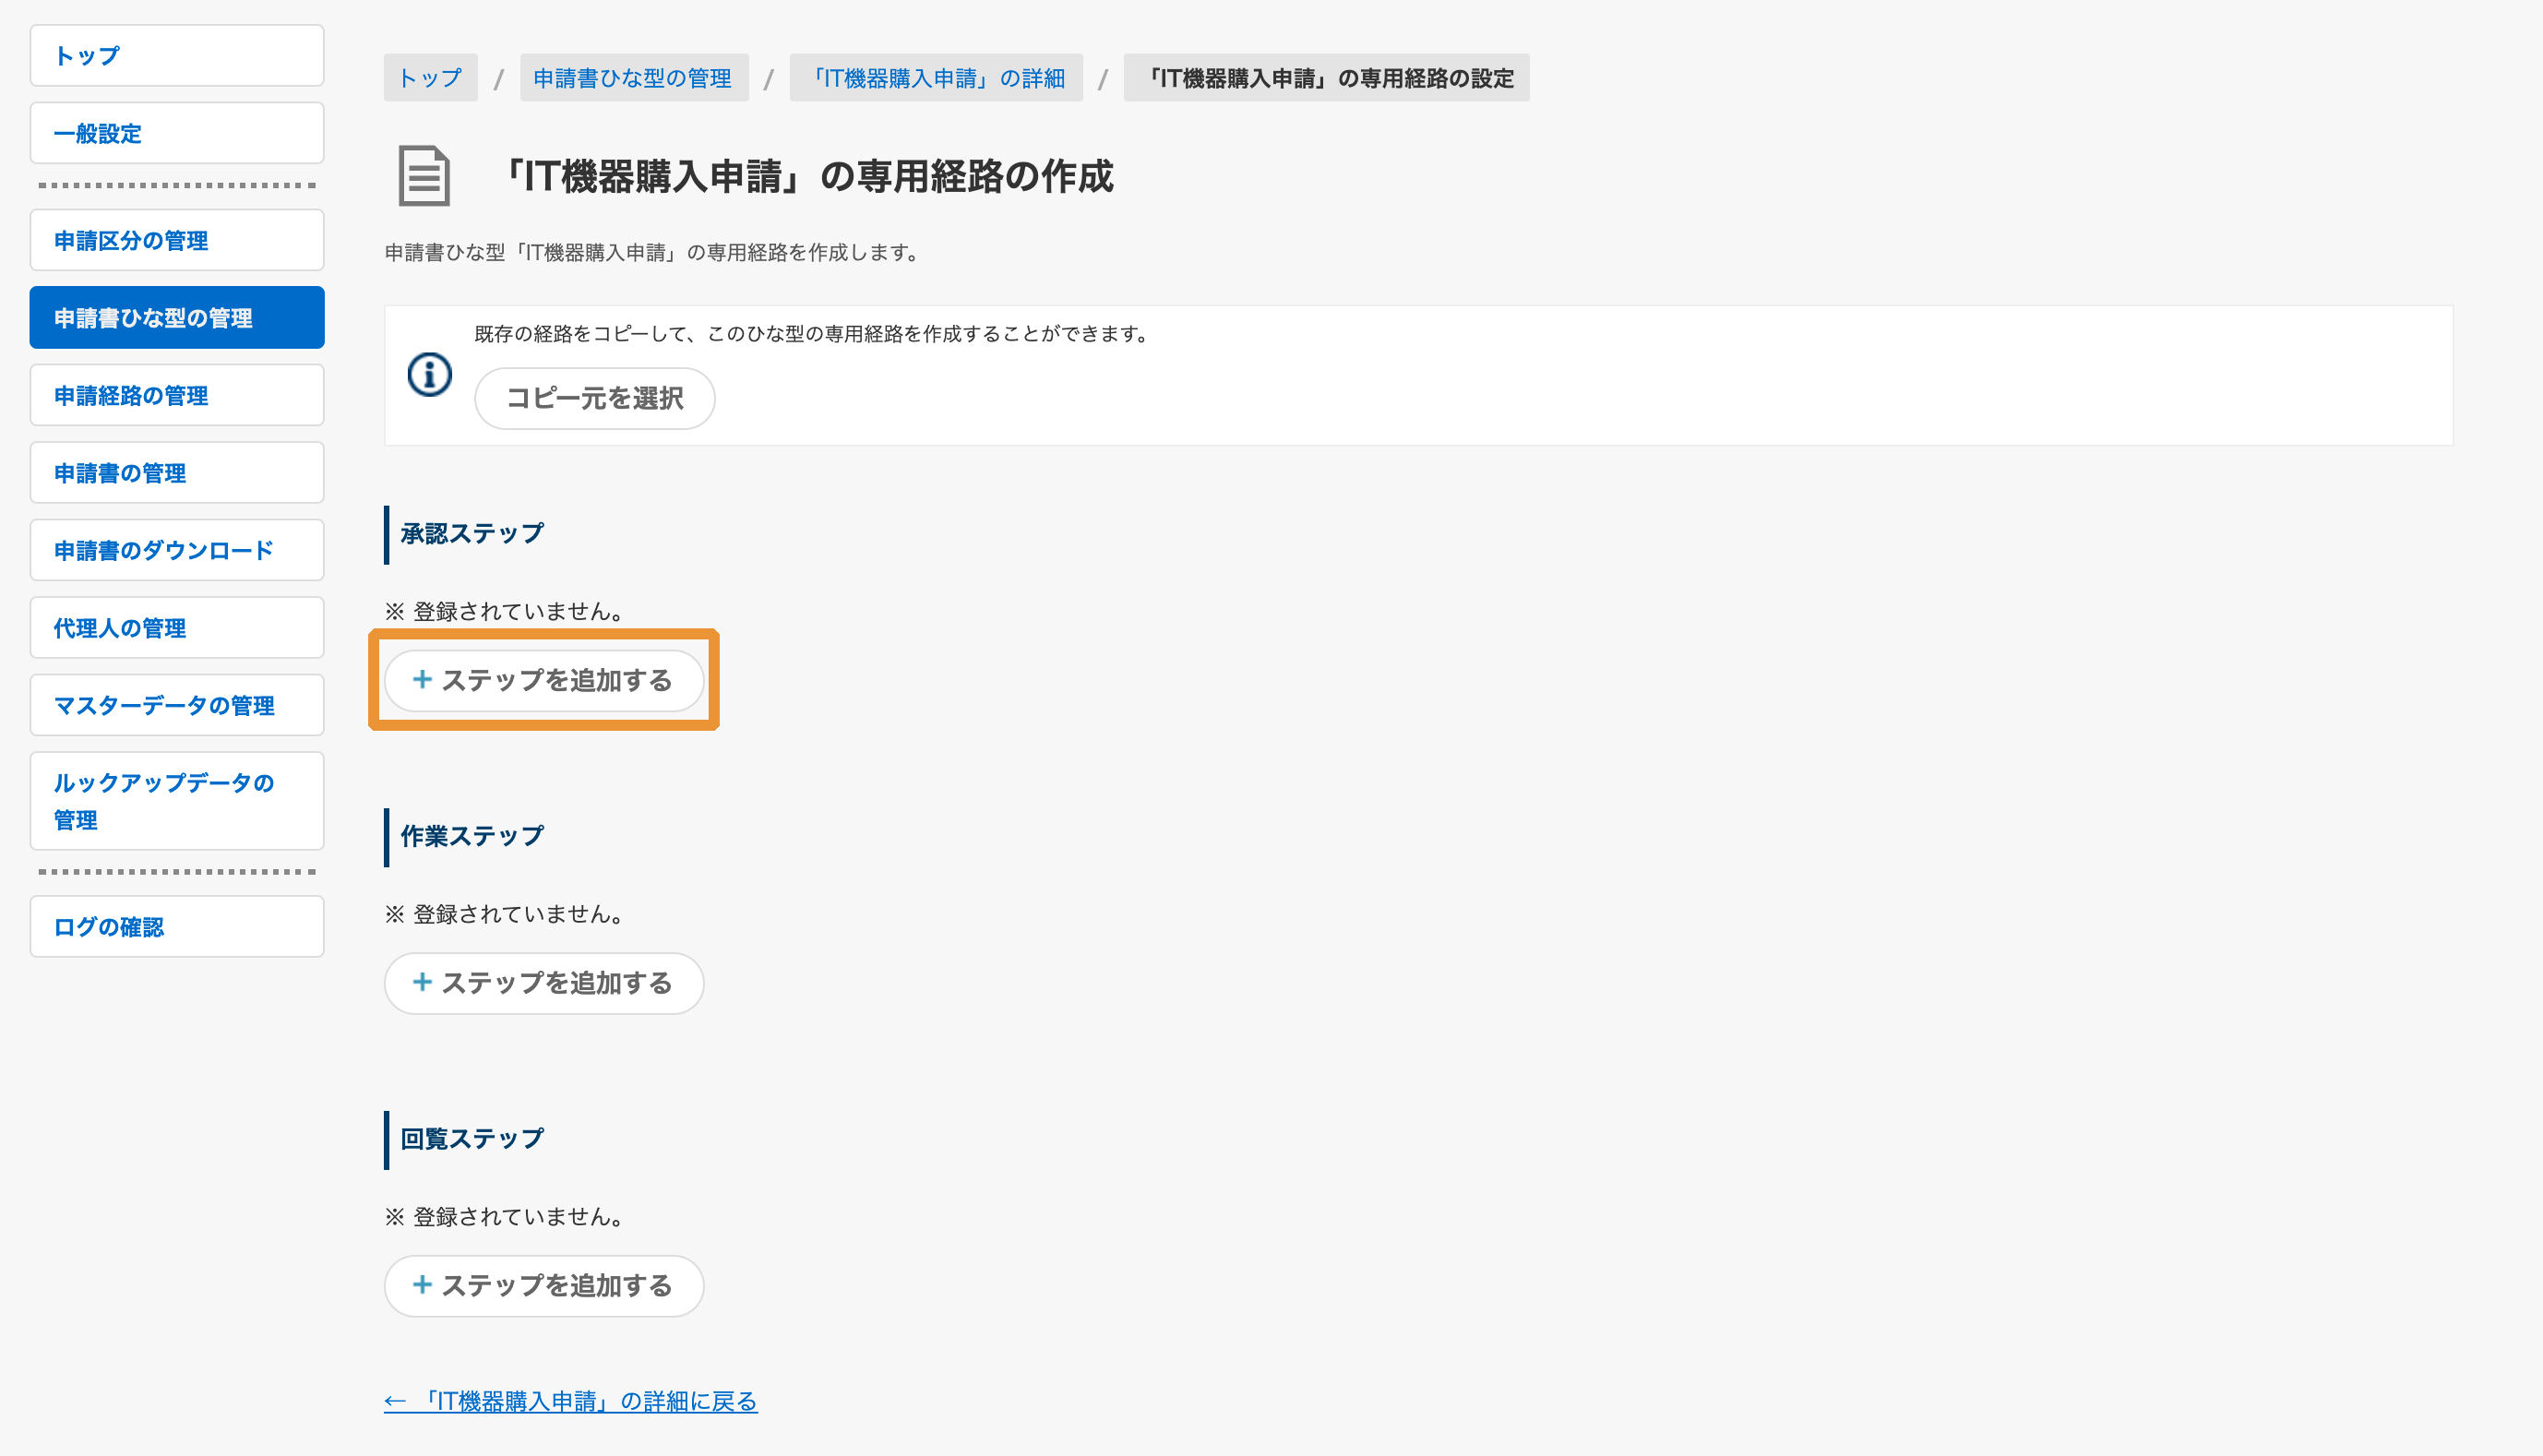Click current breadcrumb 専用経路の設定

coord(1327,78)
